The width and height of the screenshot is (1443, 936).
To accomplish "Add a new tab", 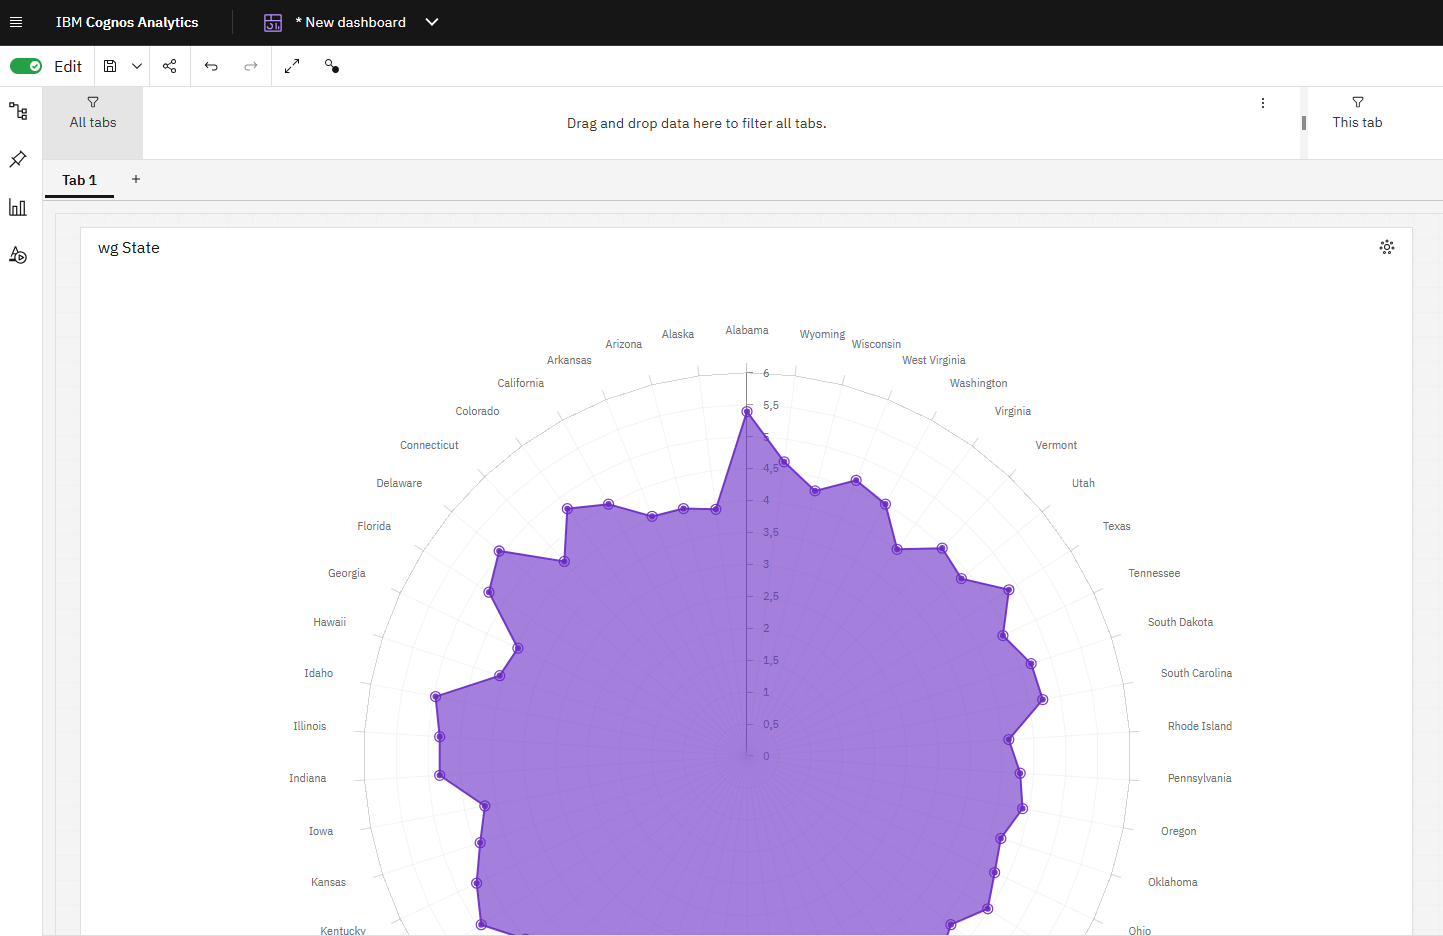I will [x=136, y=179].
